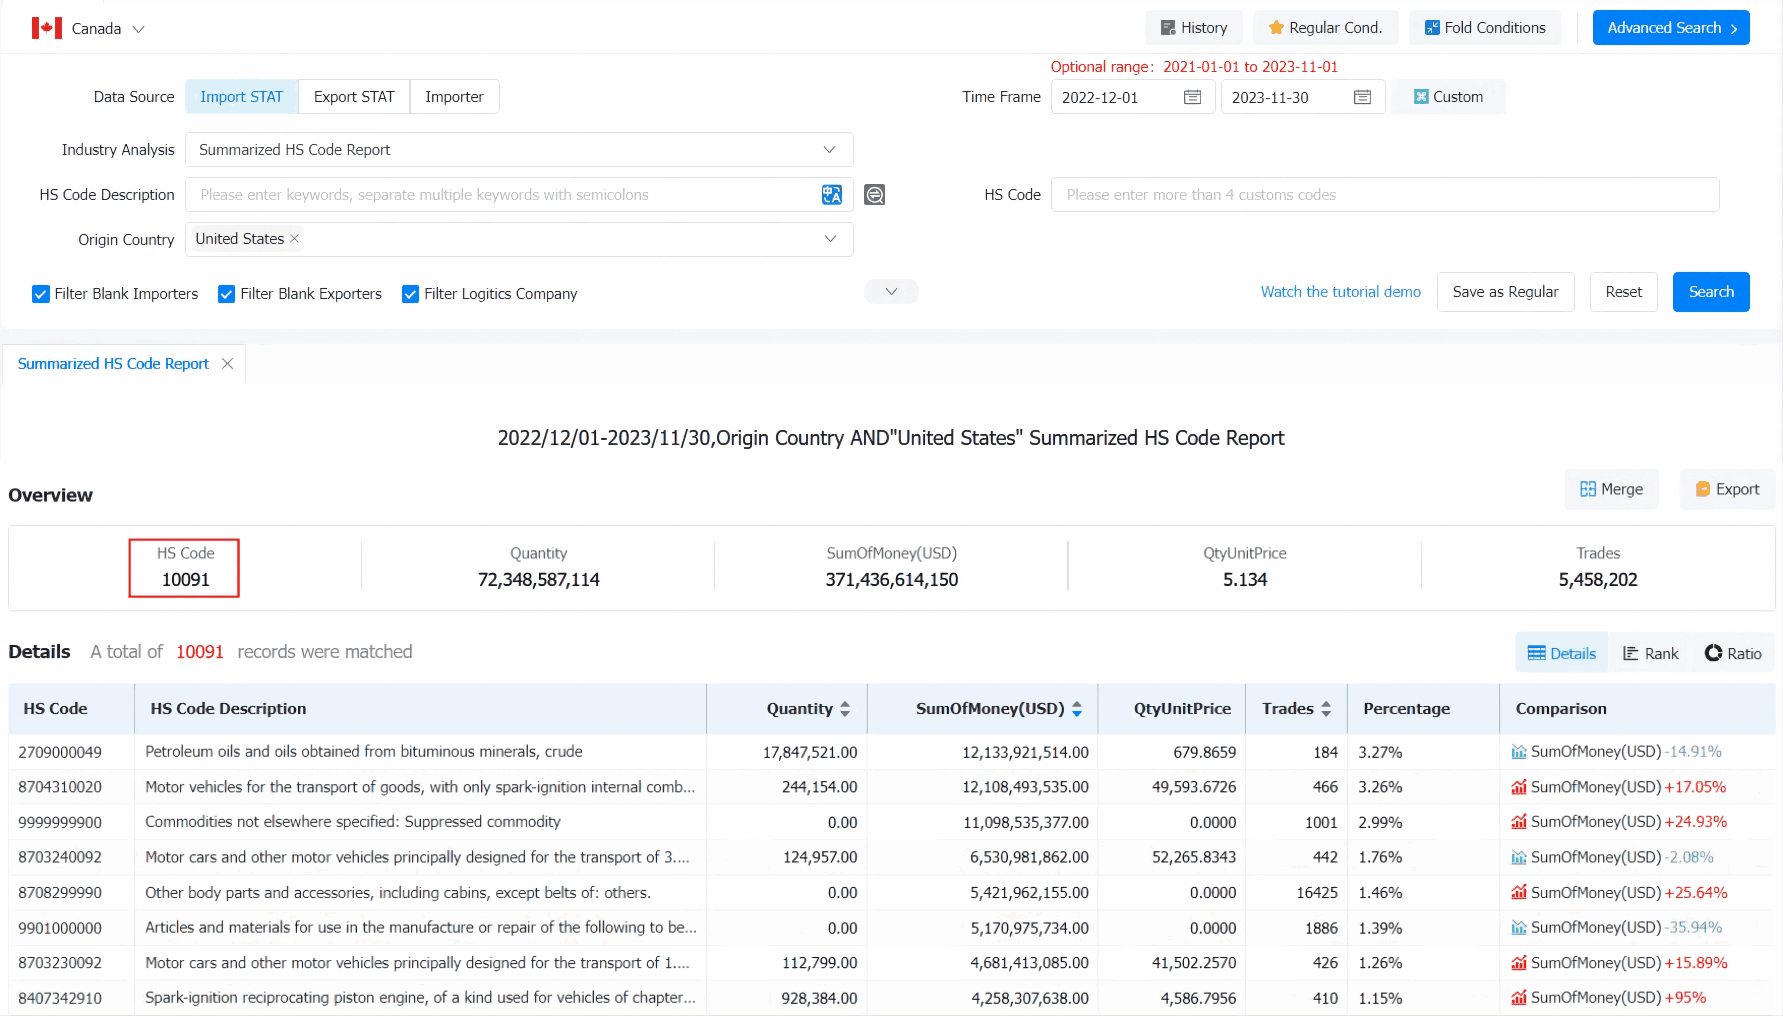Screen dimensions: 1783x1016
Task: Click the Percentage column header
Action: pos(1406,709)
